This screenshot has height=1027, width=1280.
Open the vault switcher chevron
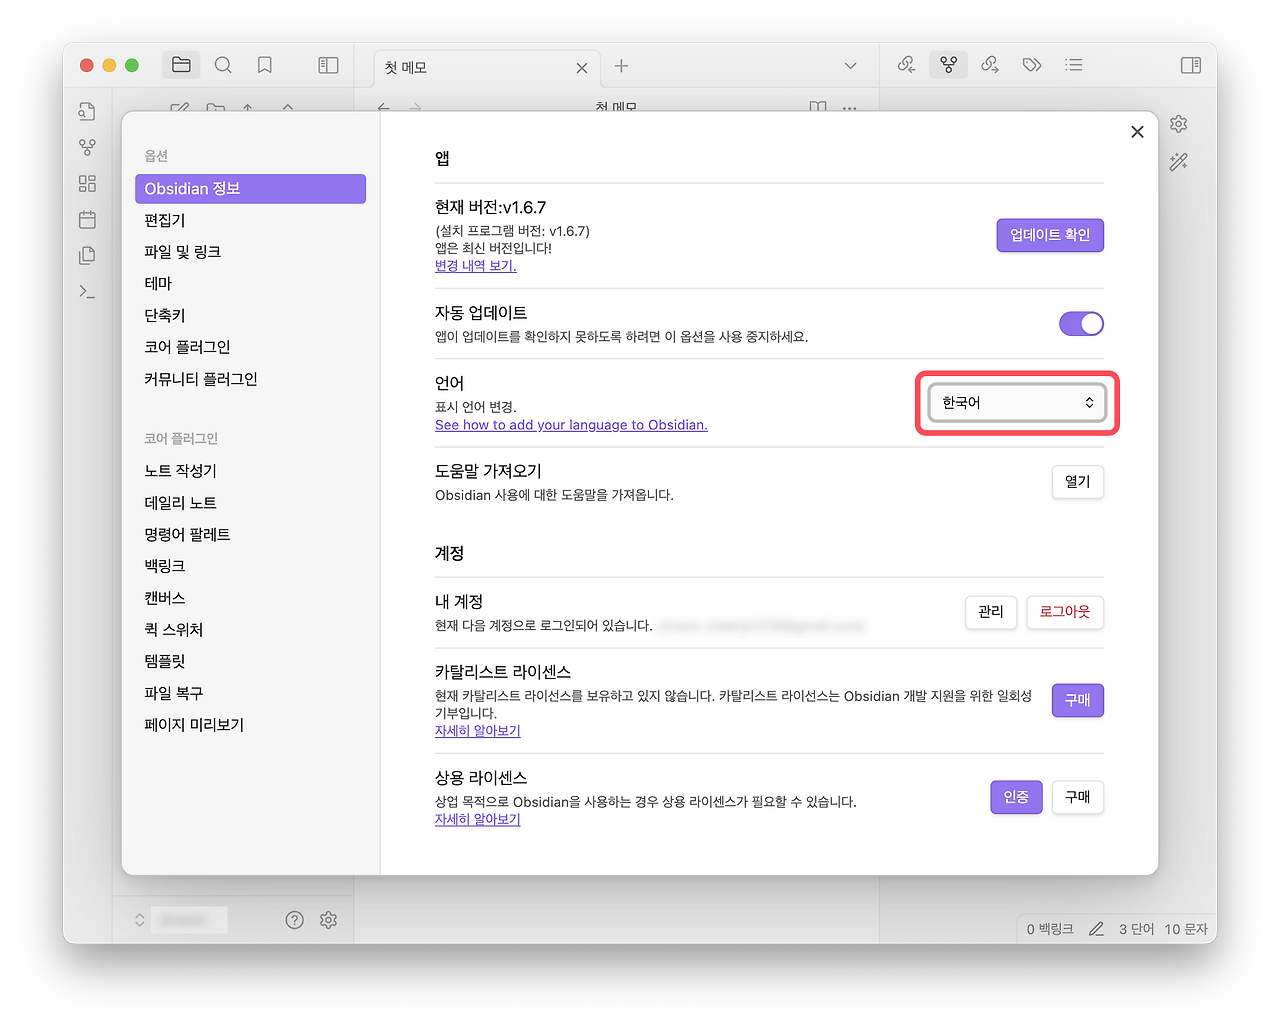[140, 920]
